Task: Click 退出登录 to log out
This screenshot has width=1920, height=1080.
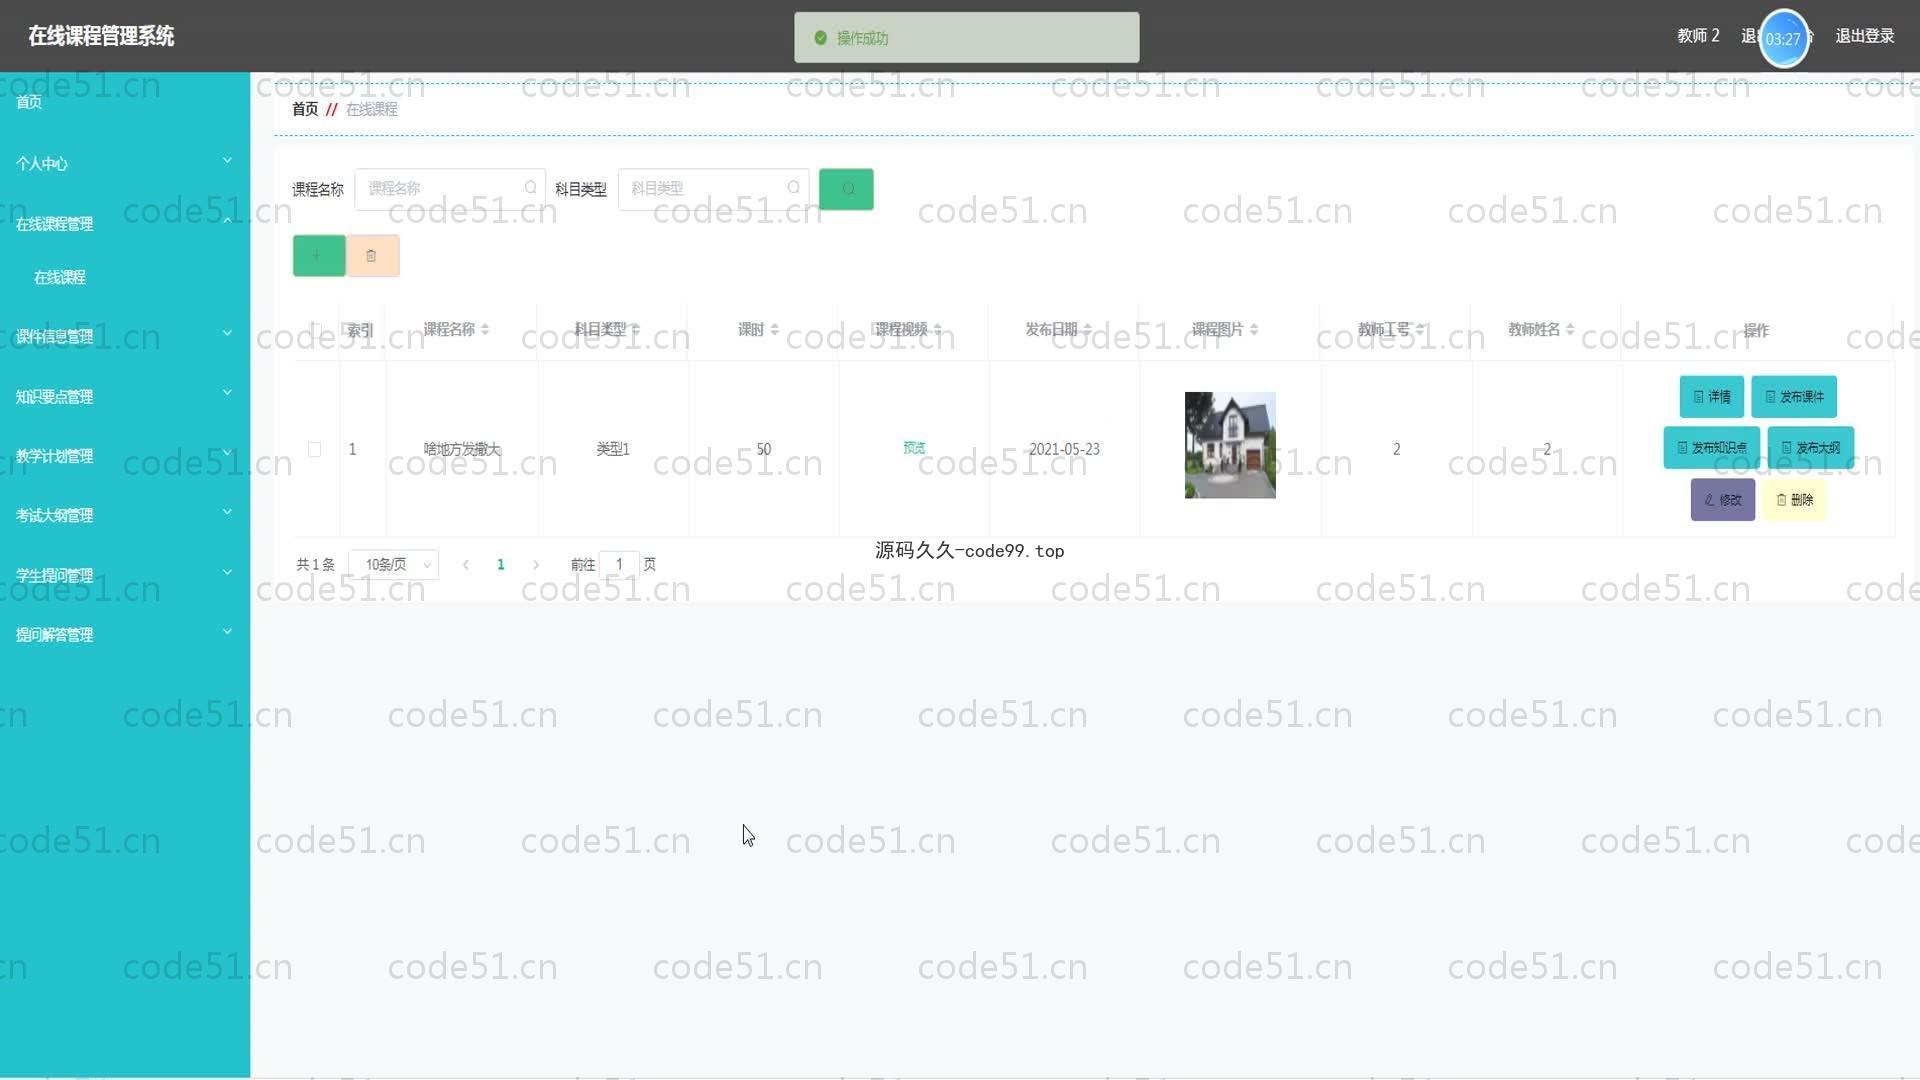Action: tap(1865, 36)
